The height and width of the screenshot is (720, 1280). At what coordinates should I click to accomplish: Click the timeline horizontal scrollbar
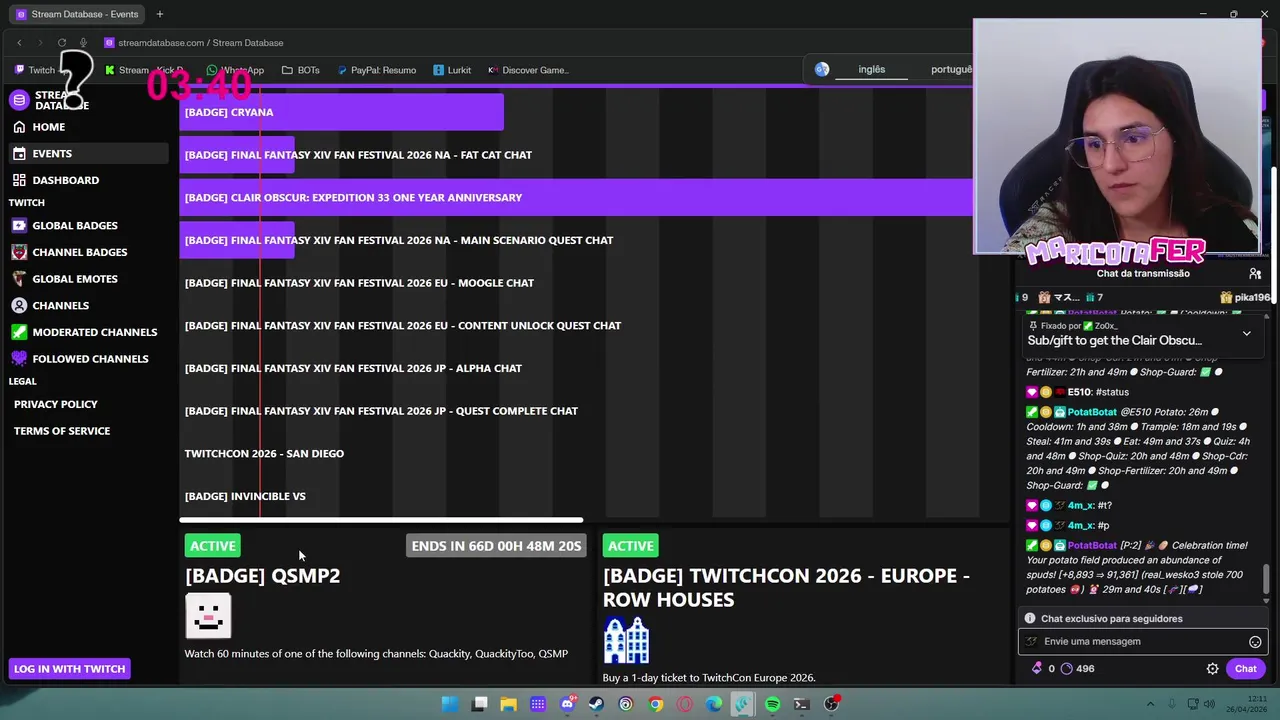tap(381, 520)
